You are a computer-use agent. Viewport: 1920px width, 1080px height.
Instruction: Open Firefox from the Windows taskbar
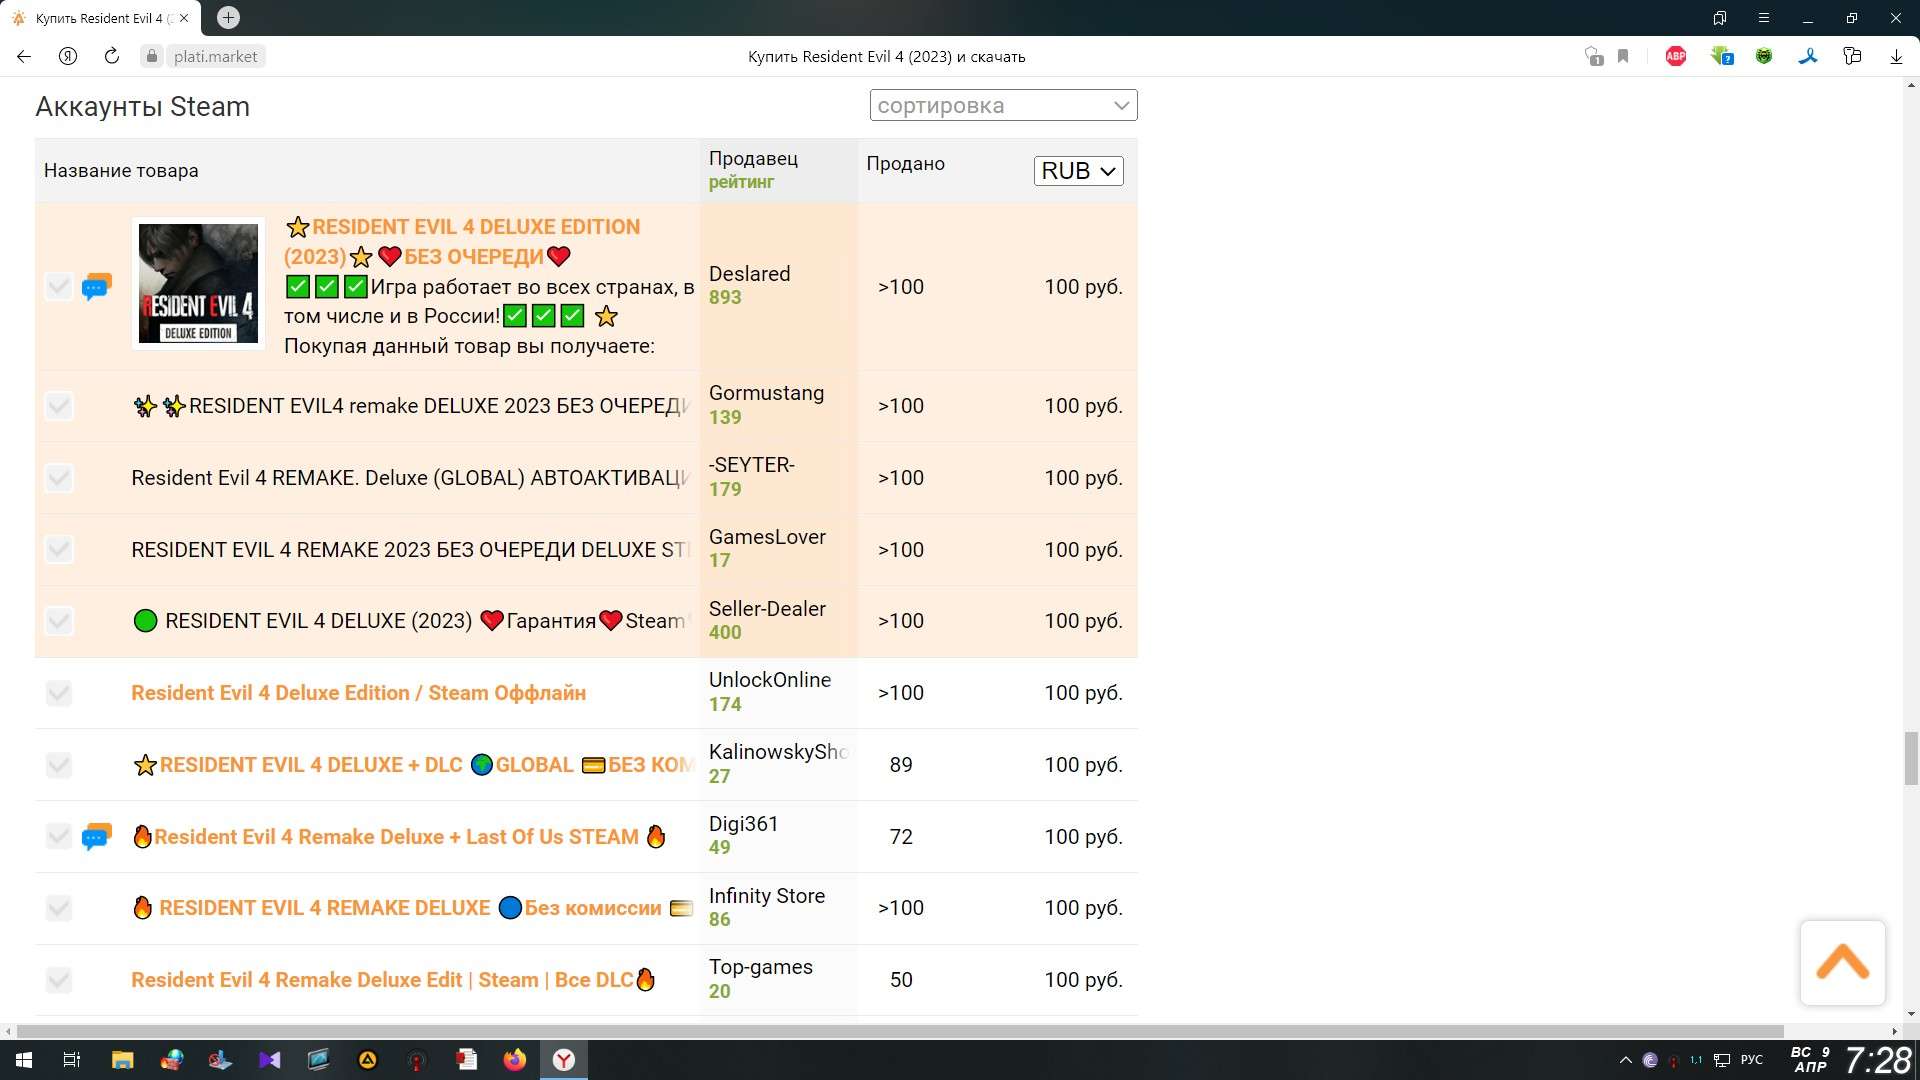(515, 1060)
